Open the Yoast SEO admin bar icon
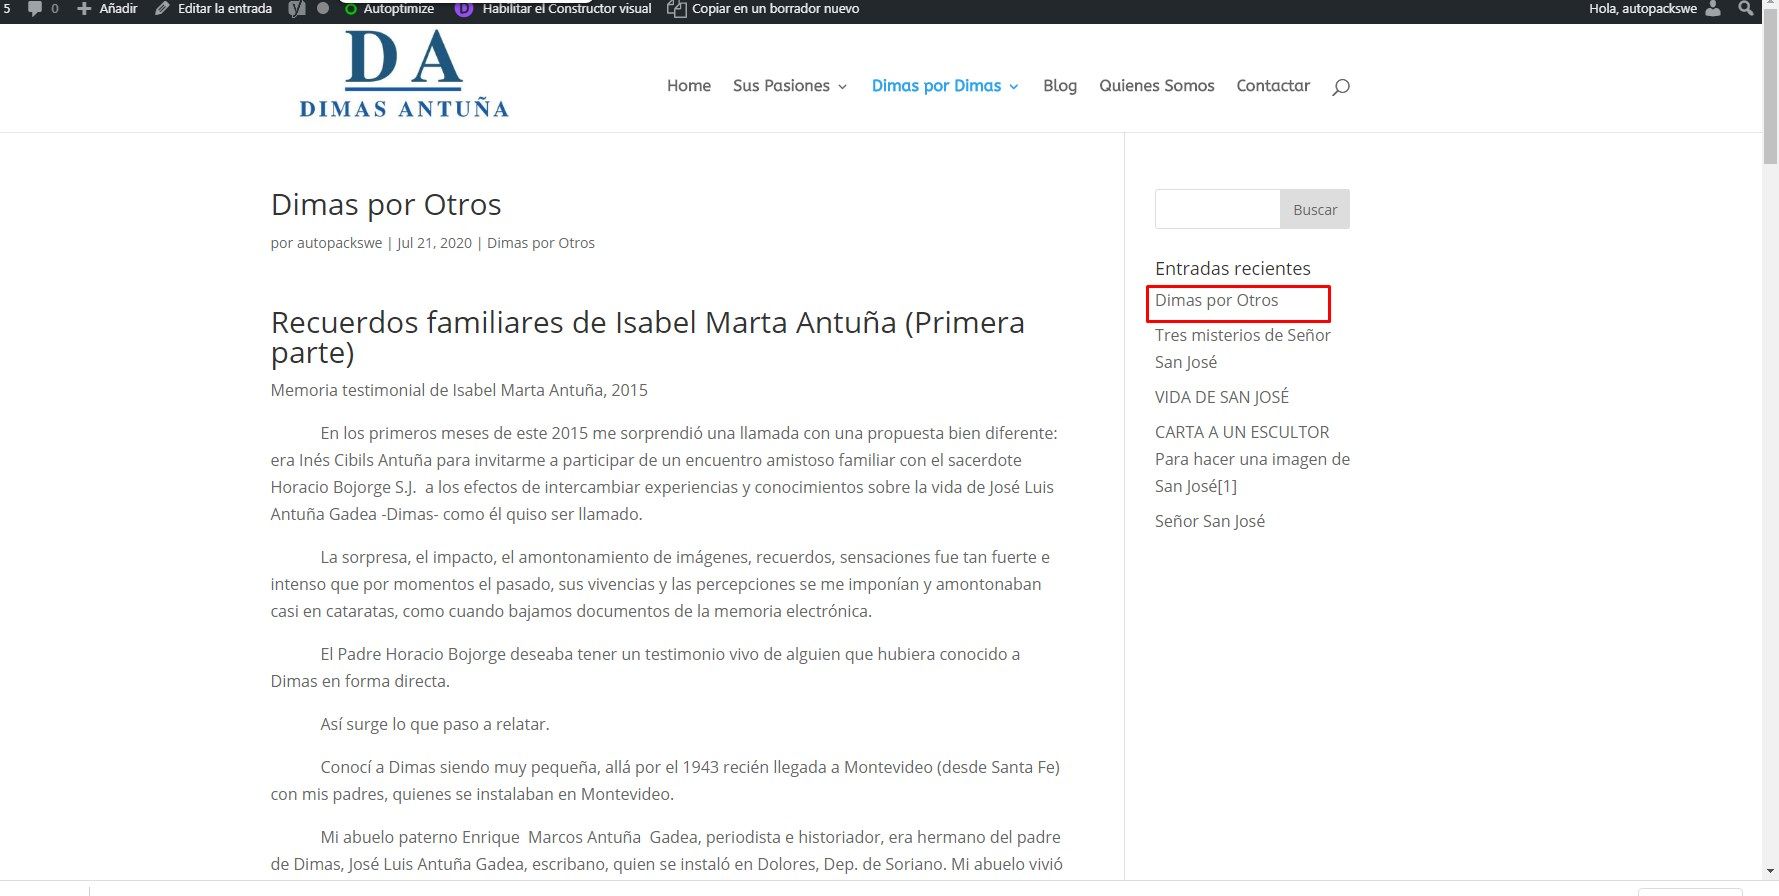 297,8
